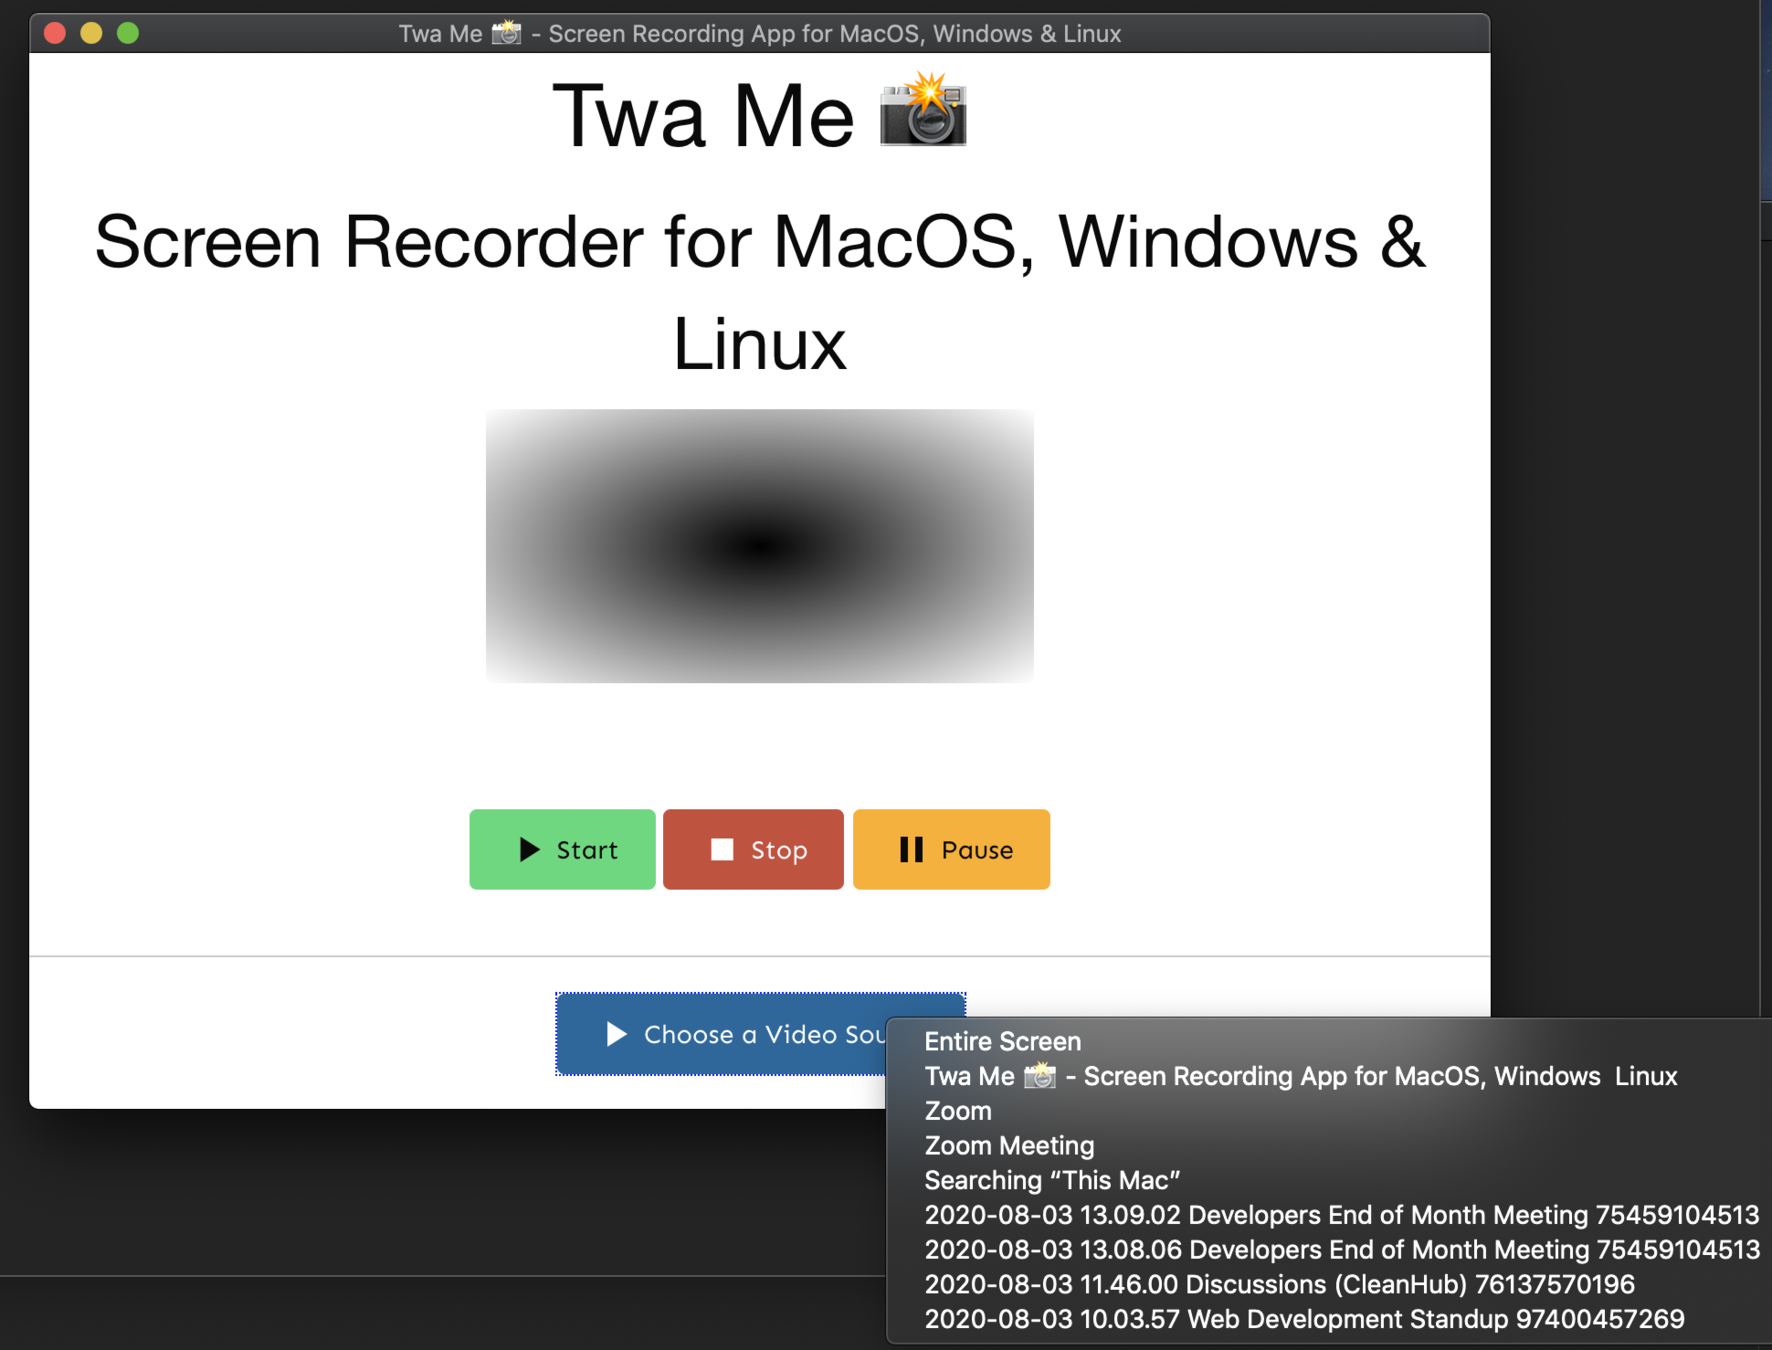Click the camera emoji beside Twa Me heading
This screenshot has width=1772, height=1350.
[923, 111]
